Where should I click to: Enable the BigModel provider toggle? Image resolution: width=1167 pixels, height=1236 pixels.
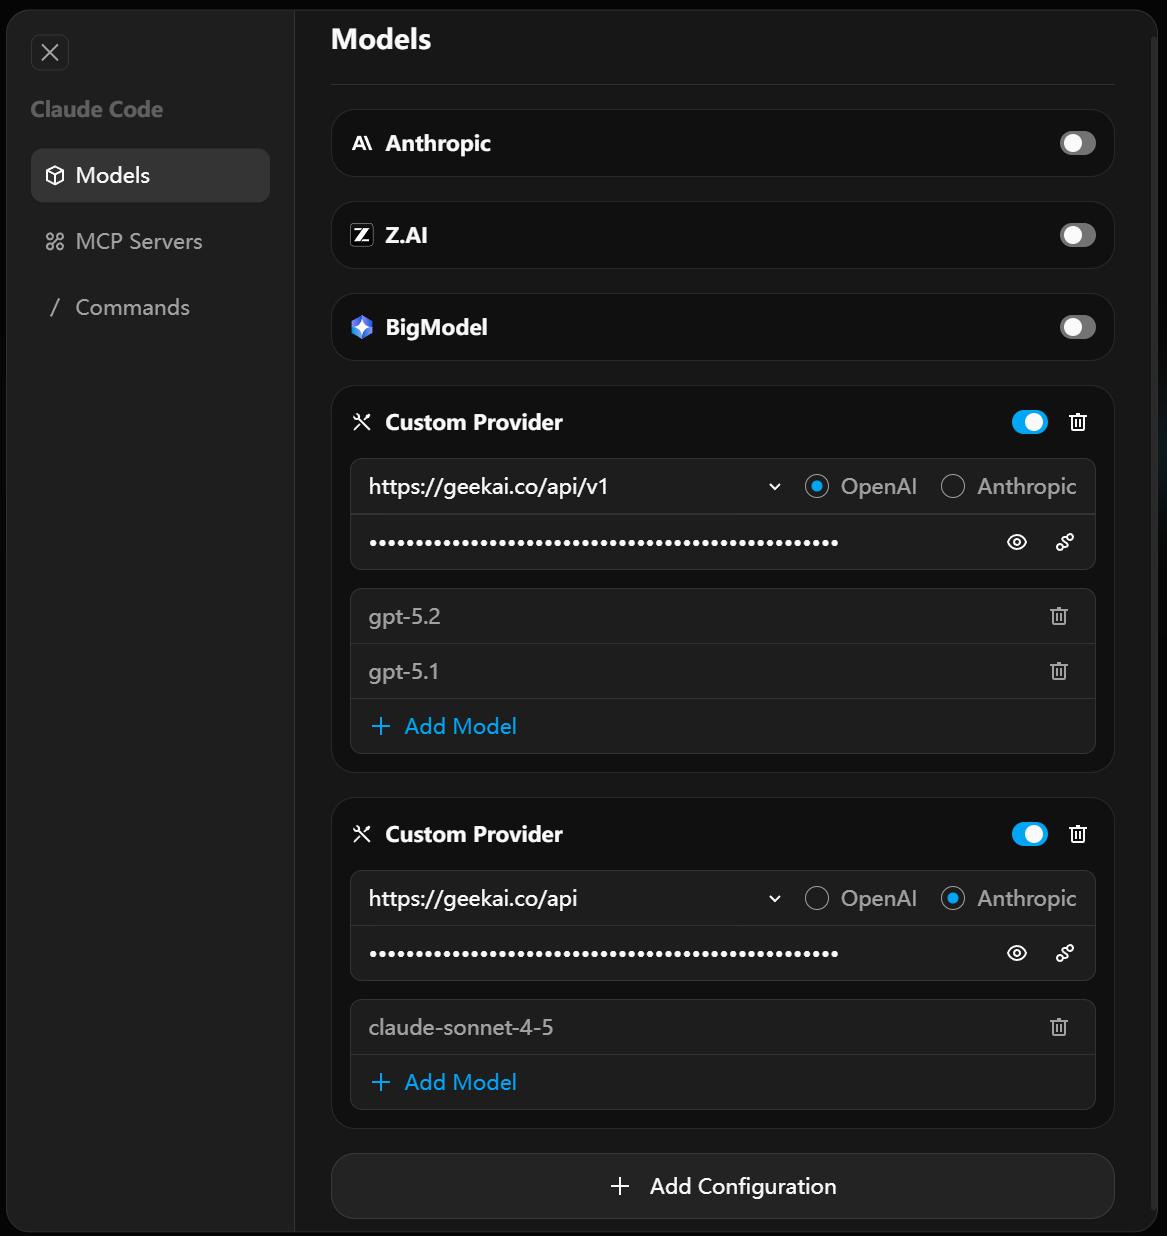[x=1078, y=327]
